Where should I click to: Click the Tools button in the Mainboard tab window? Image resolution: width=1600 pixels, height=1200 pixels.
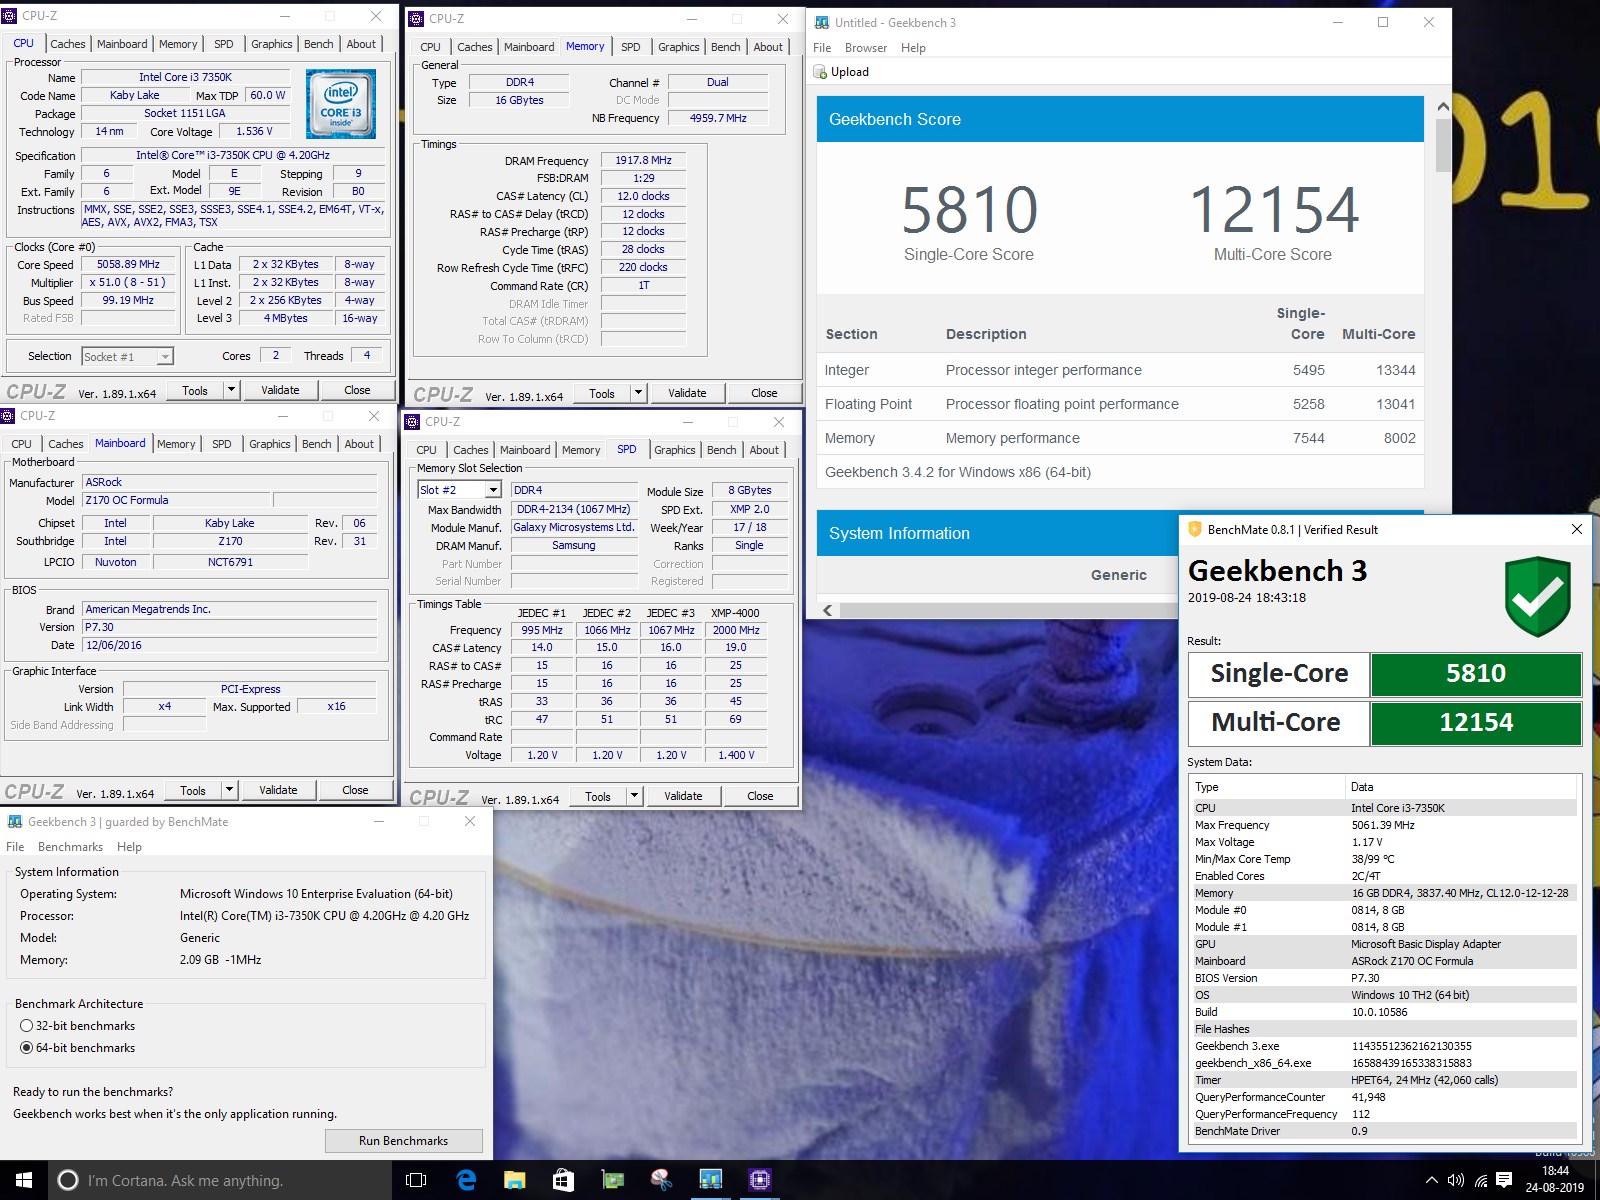point(193,790)
